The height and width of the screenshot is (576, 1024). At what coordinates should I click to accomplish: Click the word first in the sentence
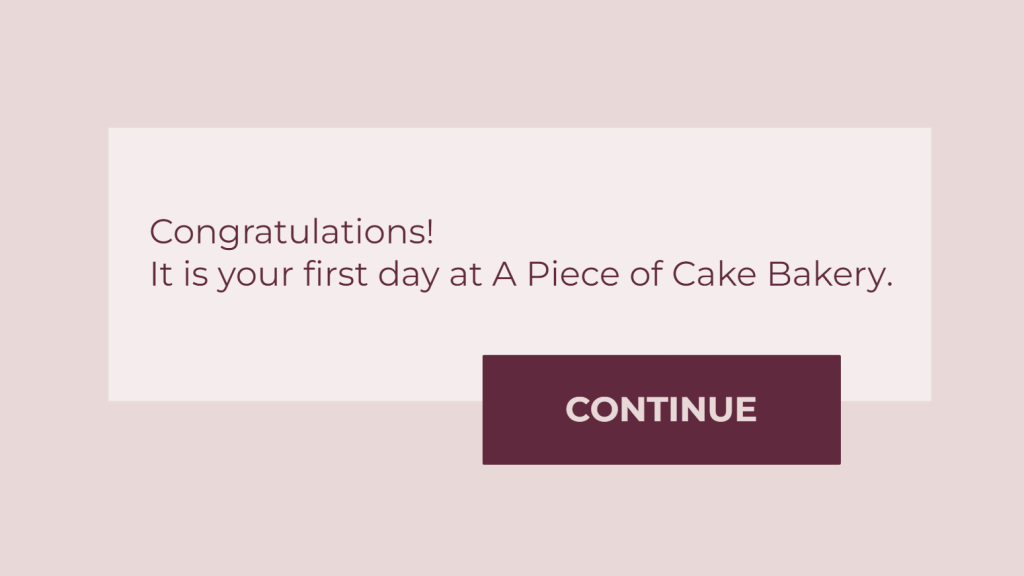click(x=335, y=274)
